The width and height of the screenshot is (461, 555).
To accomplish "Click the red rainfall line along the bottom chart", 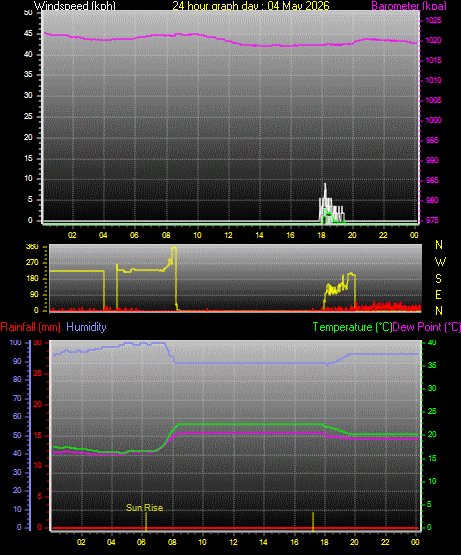I will coord(235,528).
